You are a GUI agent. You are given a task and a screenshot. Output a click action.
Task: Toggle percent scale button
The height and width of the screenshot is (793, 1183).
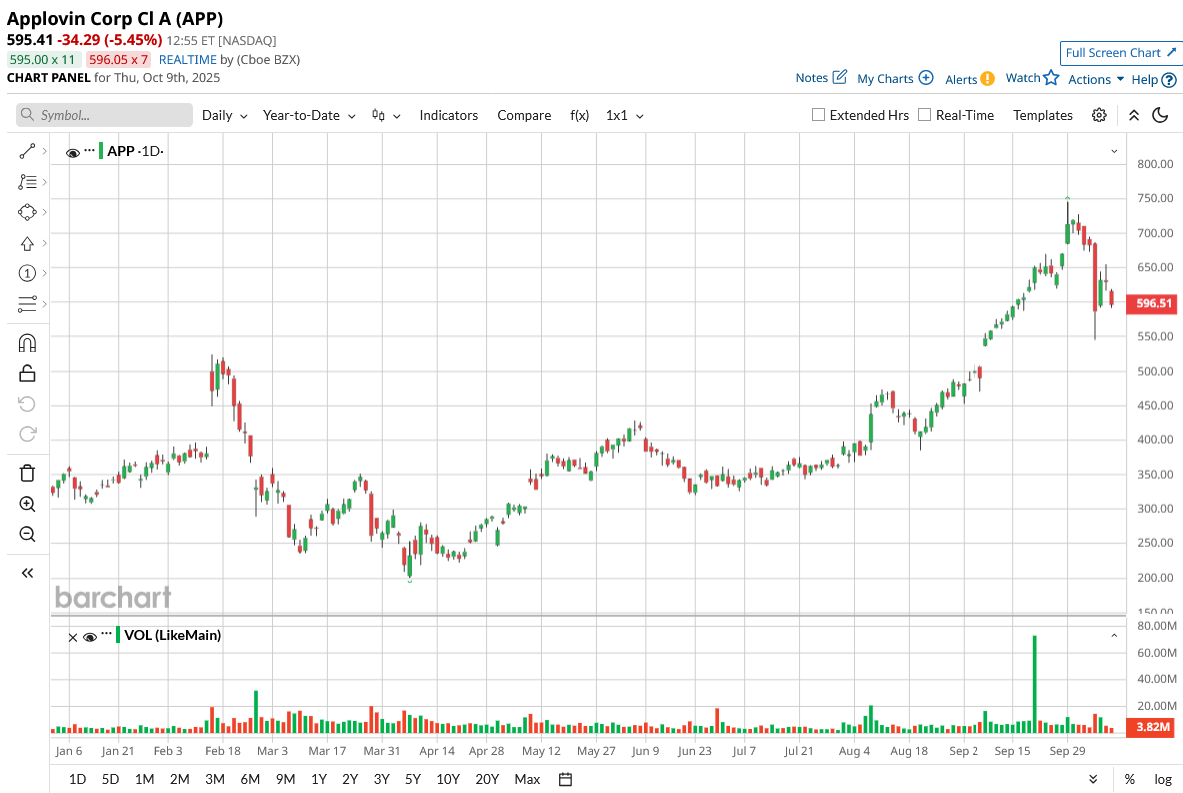pyautogui.click(x=1129, y=779)
